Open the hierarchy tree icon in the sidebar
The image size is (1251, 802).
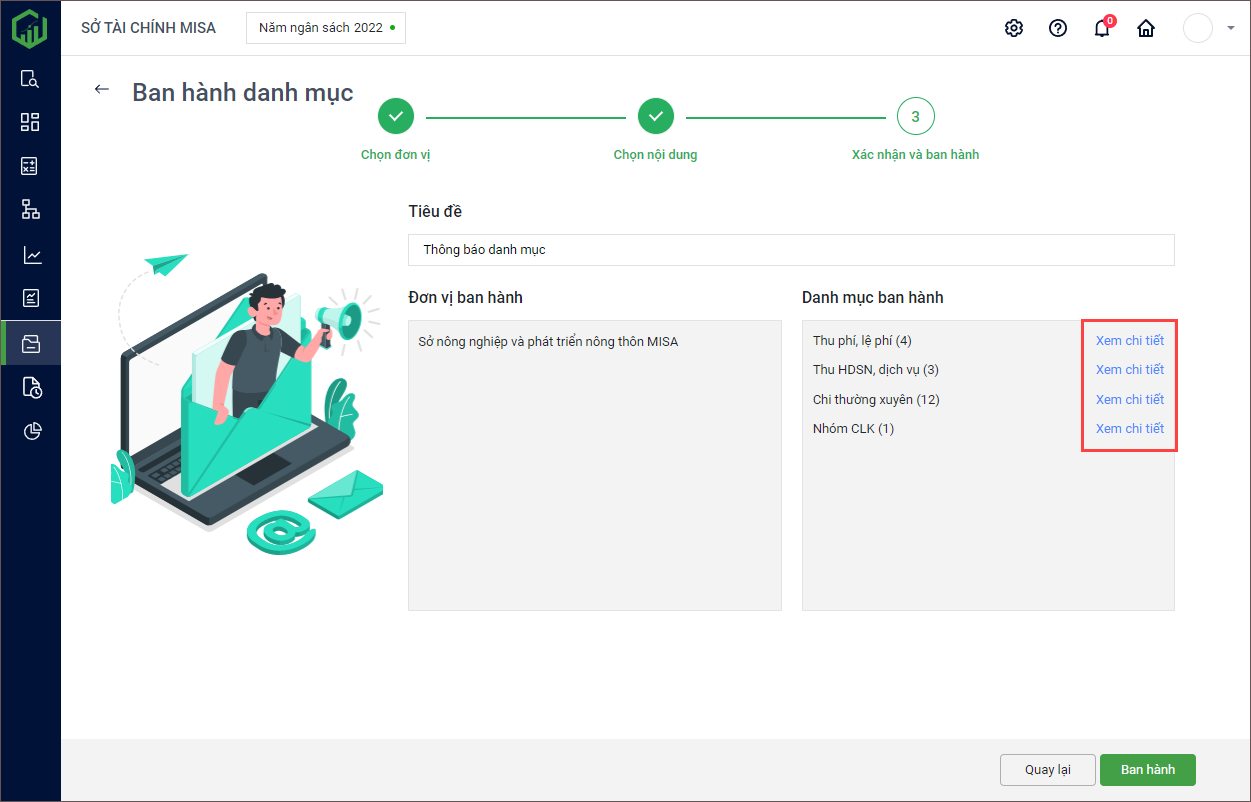click(30, 210)
